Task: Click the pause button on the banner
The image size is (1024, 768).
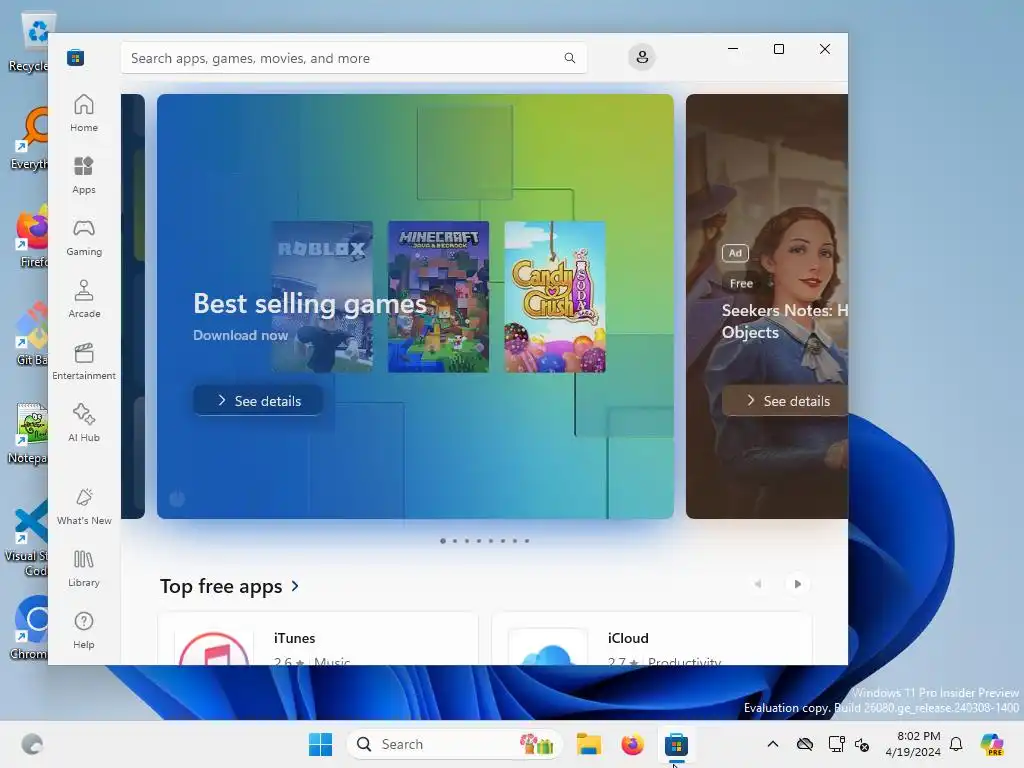Action: coord(177,499)
